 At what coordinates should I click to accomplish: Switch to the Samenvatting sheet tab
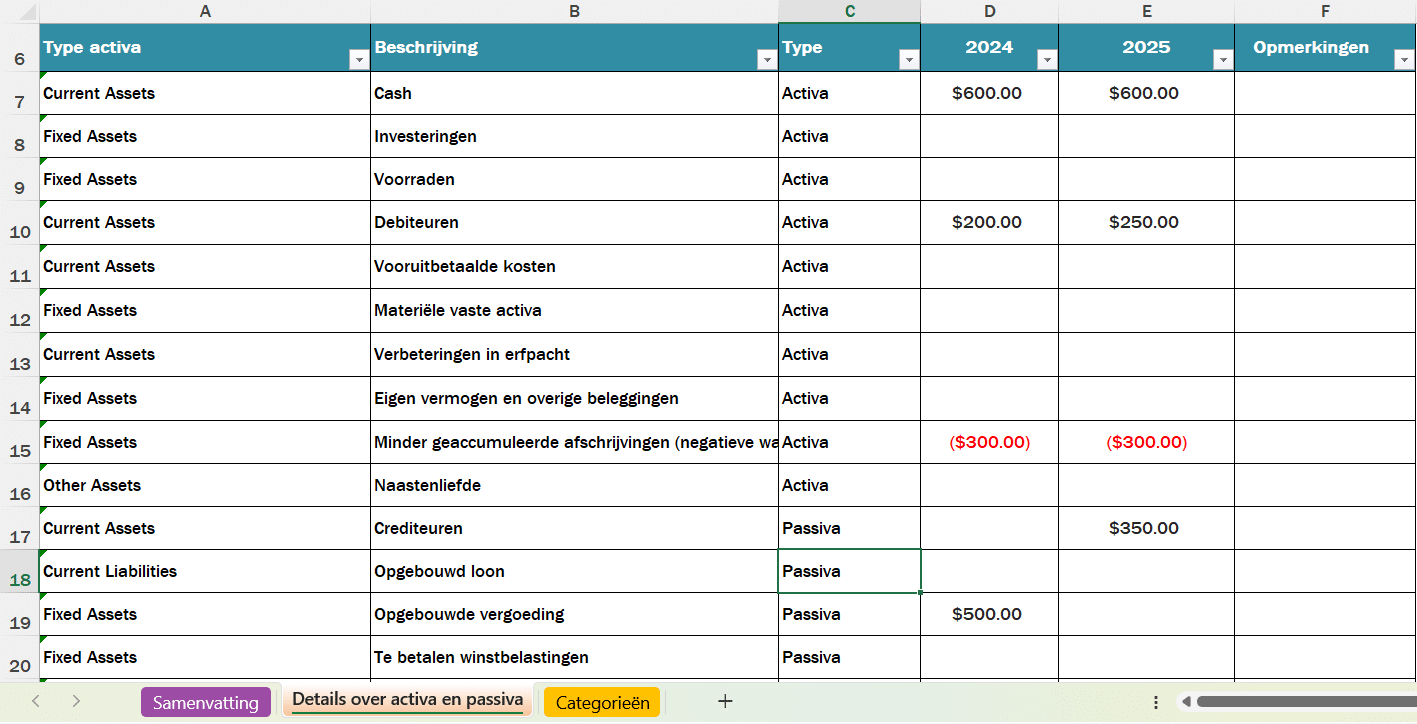pos(205,702)
